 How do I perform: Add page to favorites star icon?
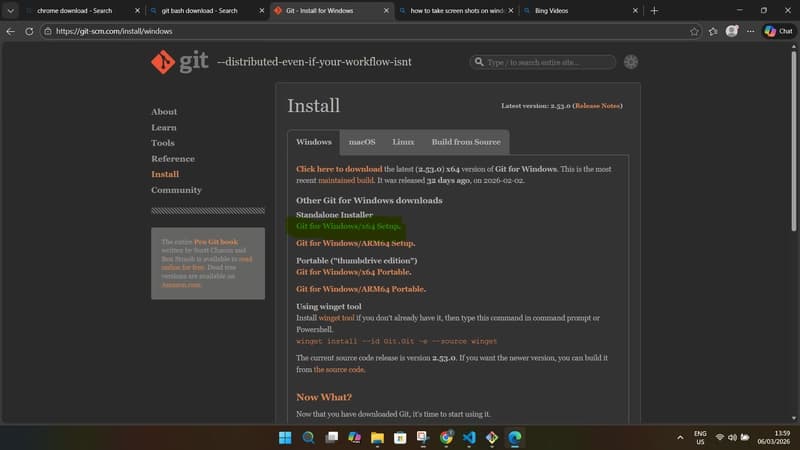tap(694, 31)
